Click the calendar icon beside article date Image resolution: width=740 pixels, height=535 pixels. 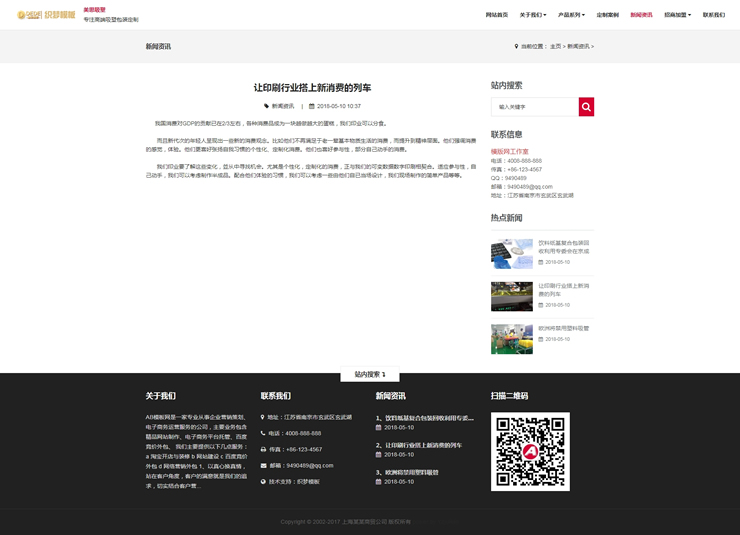point(311,105)
